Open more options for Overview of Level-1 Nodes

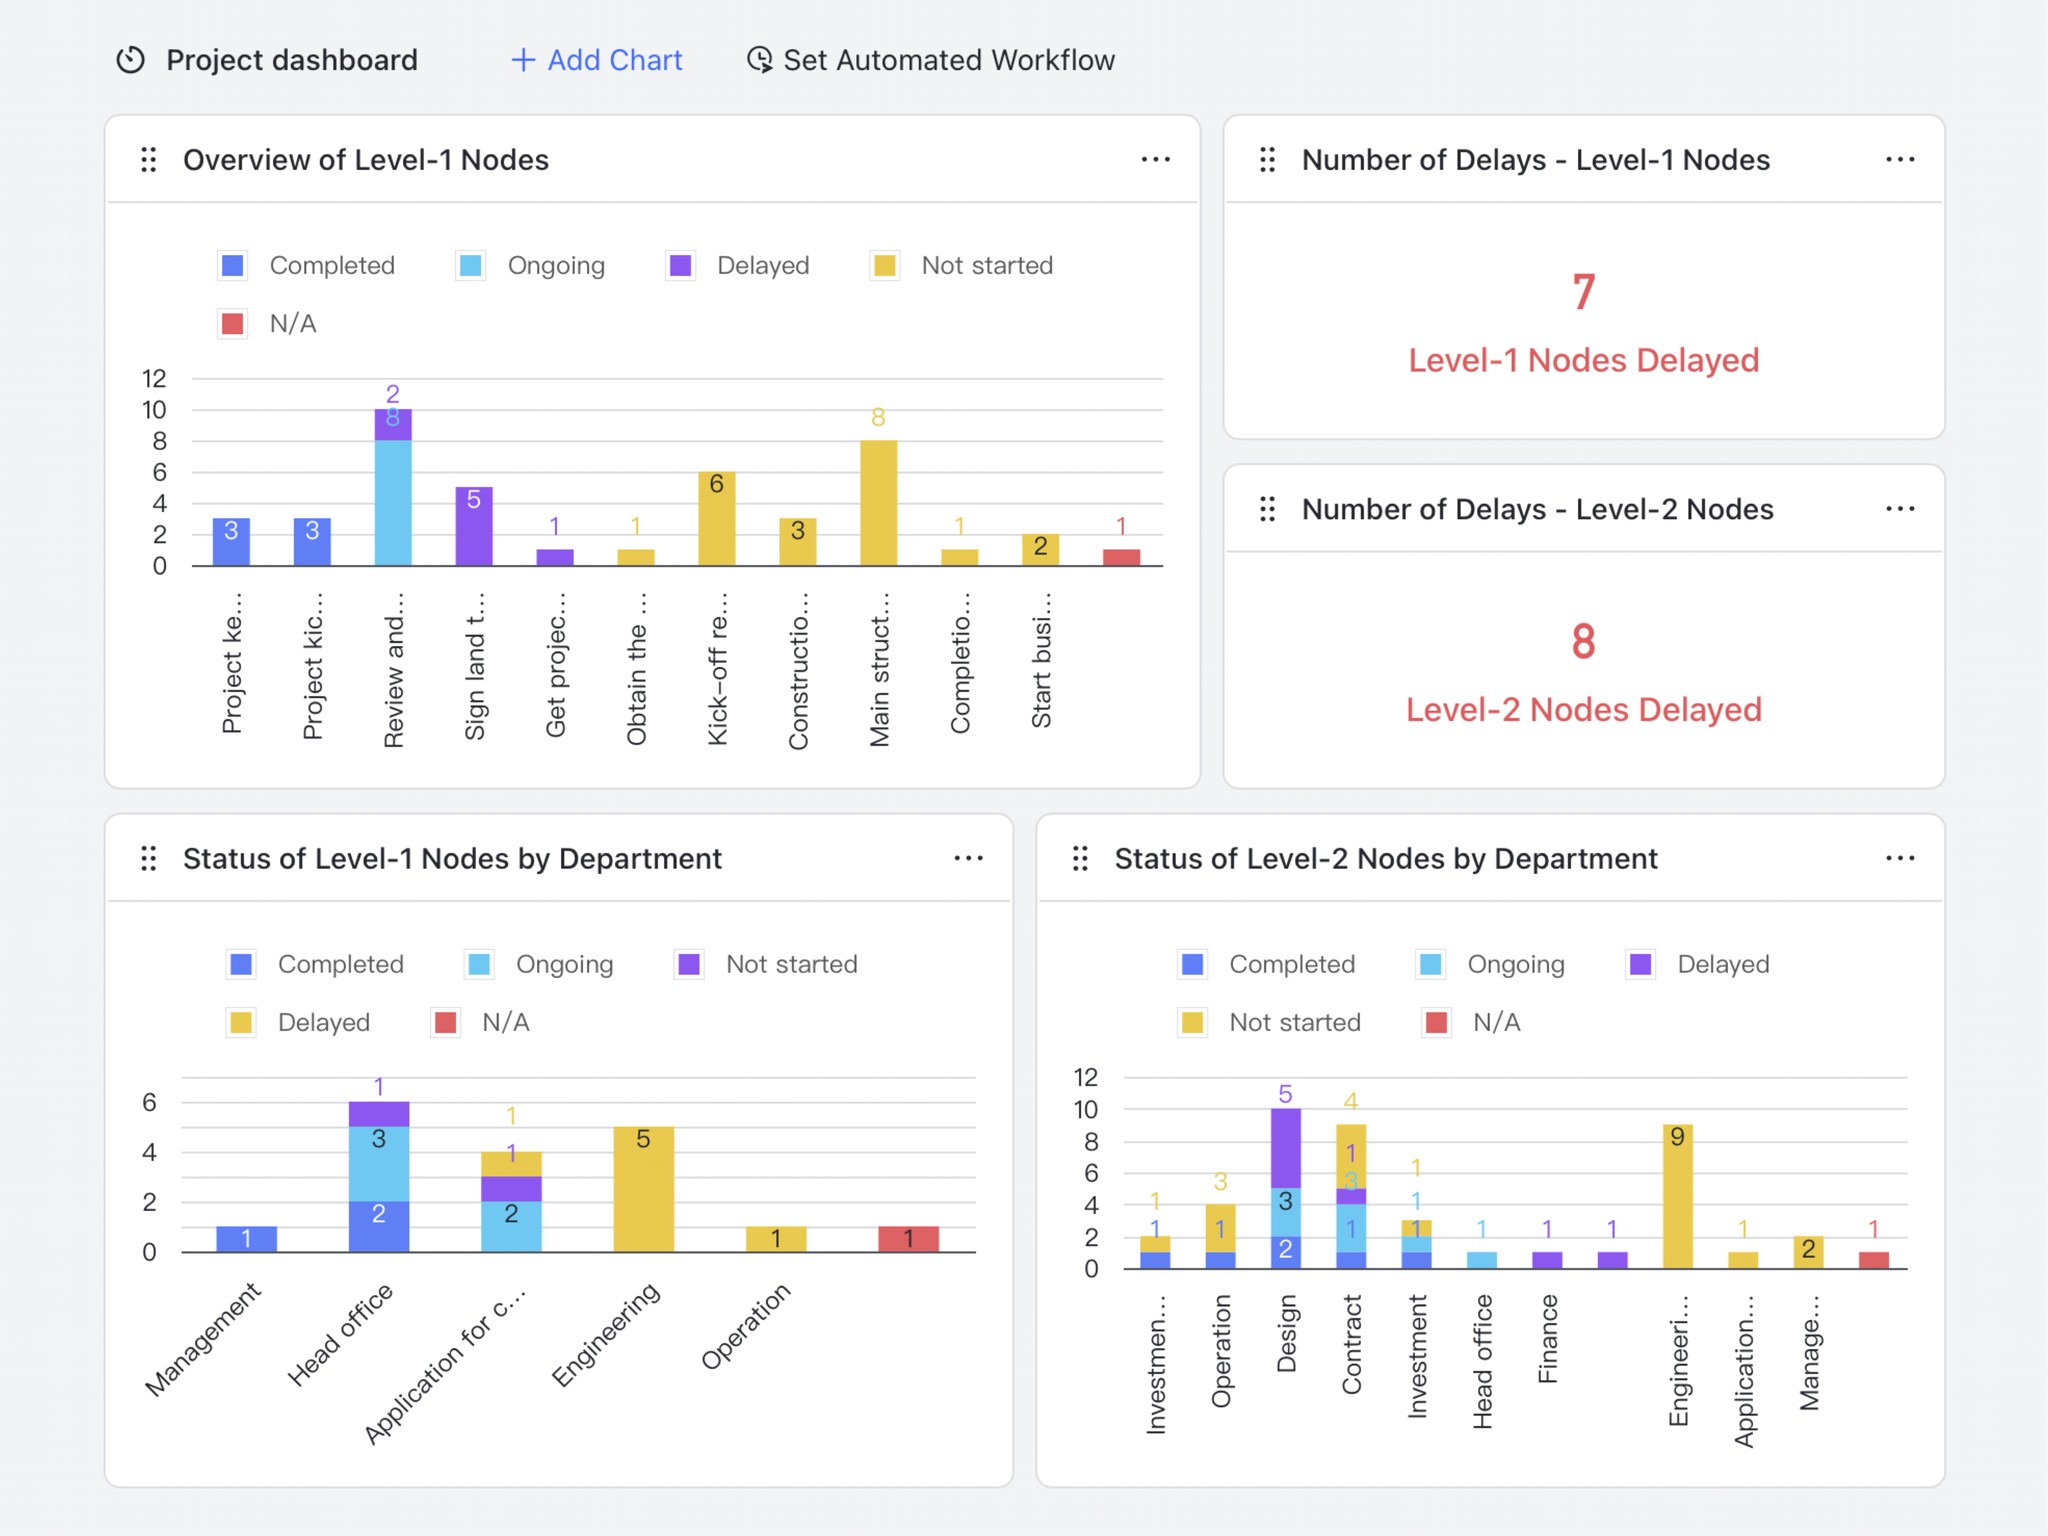click(x=1155, y=160)
